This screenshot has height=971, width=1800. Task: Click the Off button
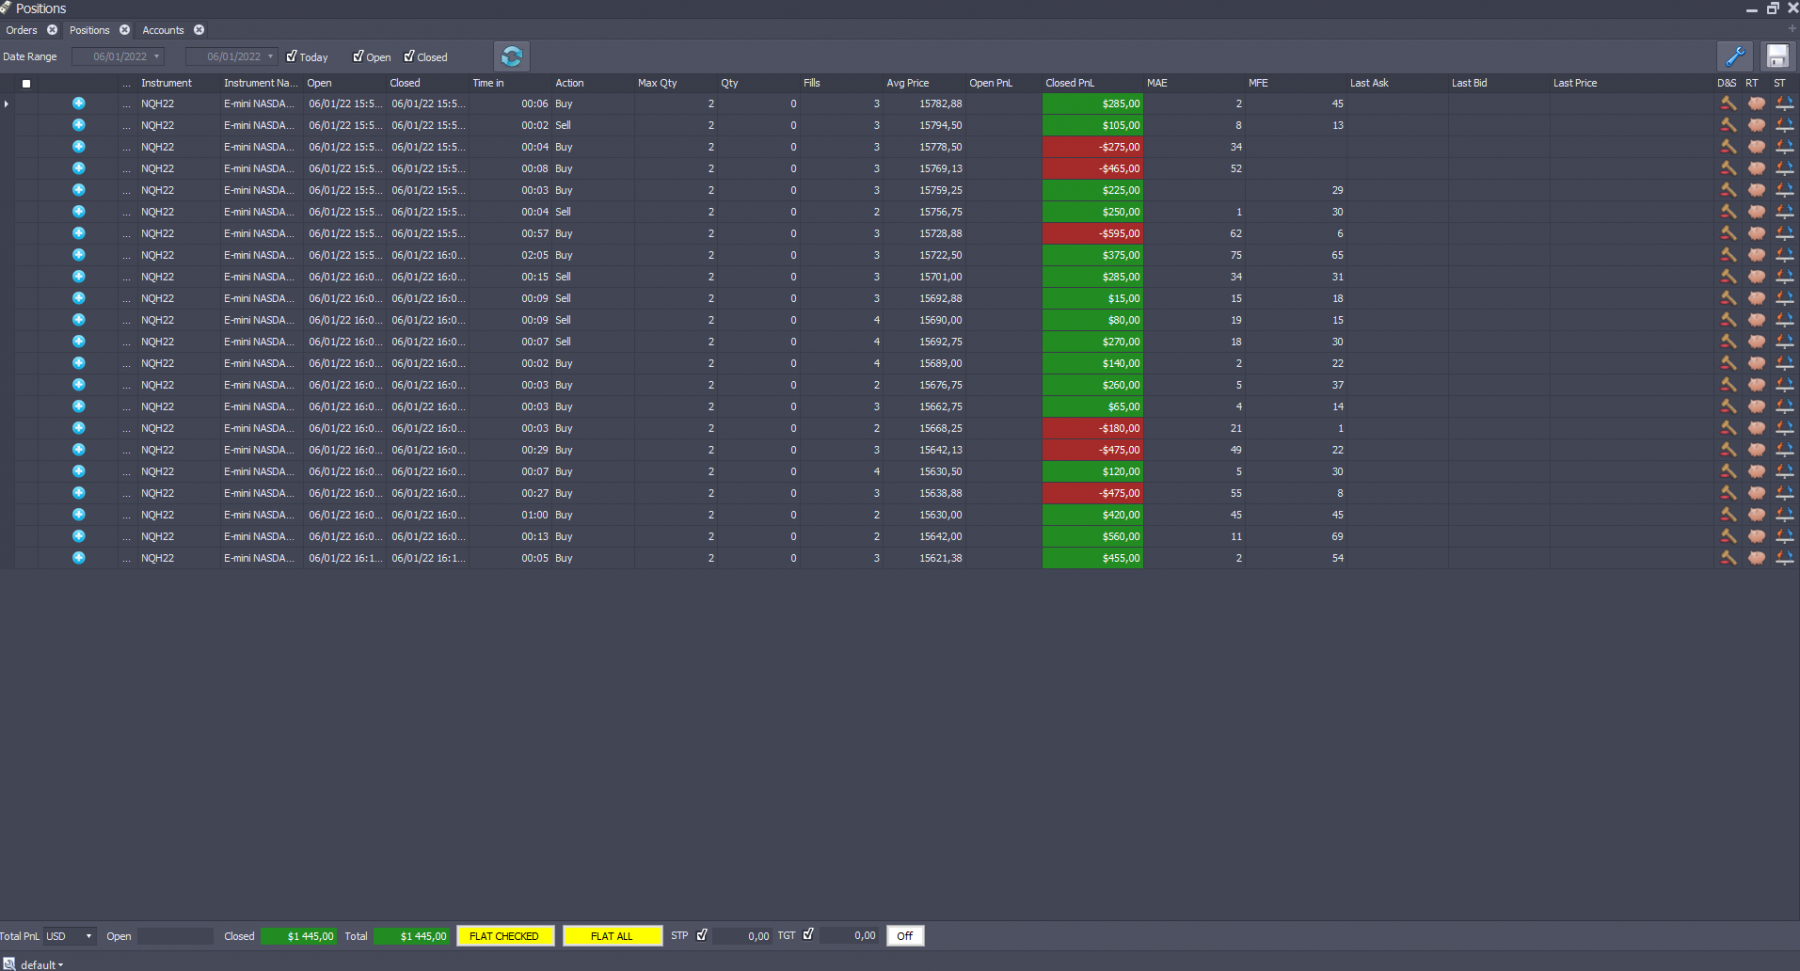click(905, 936)
